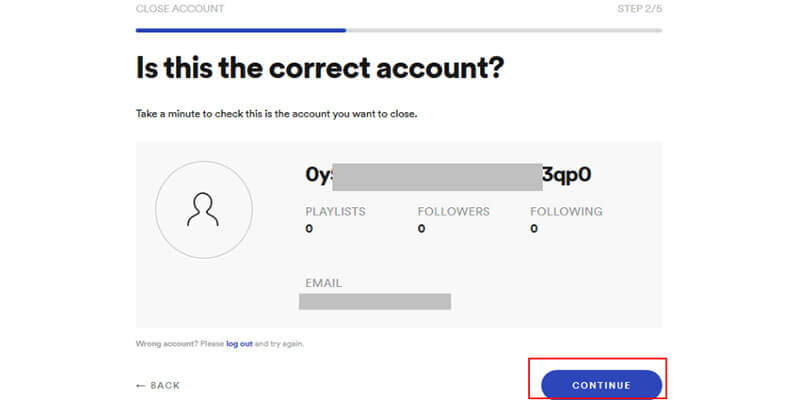Click the FOLLOWING count label
The image size is (800, 400).
tap(566, 211)
